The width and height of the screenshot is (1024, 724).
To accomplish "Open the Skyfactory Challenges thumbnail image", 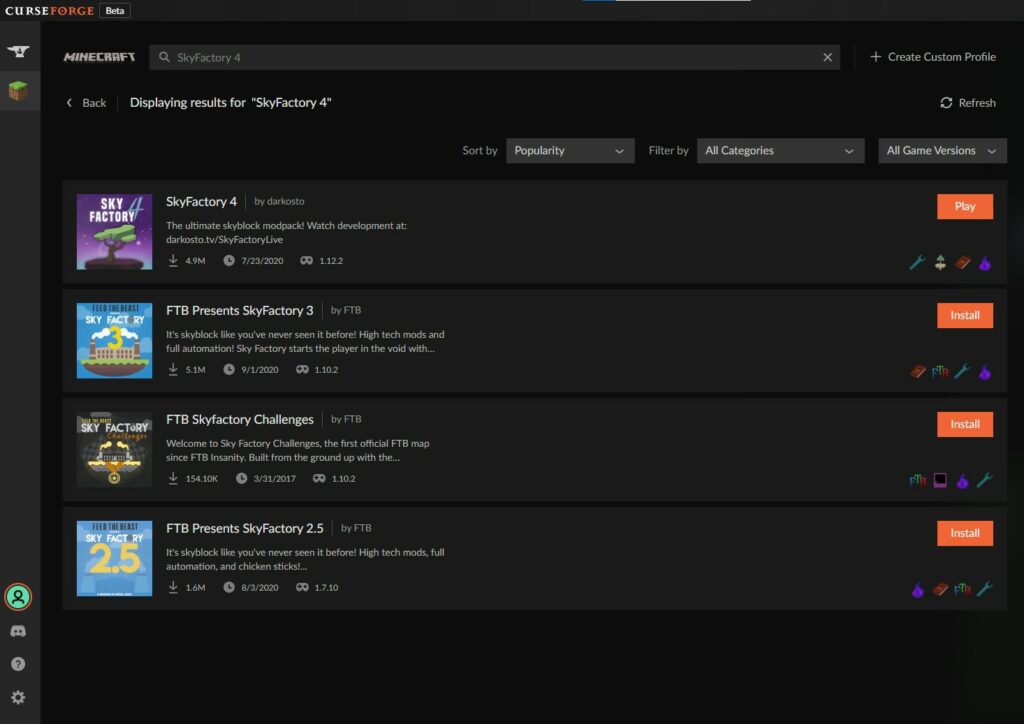I will [114, 450].
